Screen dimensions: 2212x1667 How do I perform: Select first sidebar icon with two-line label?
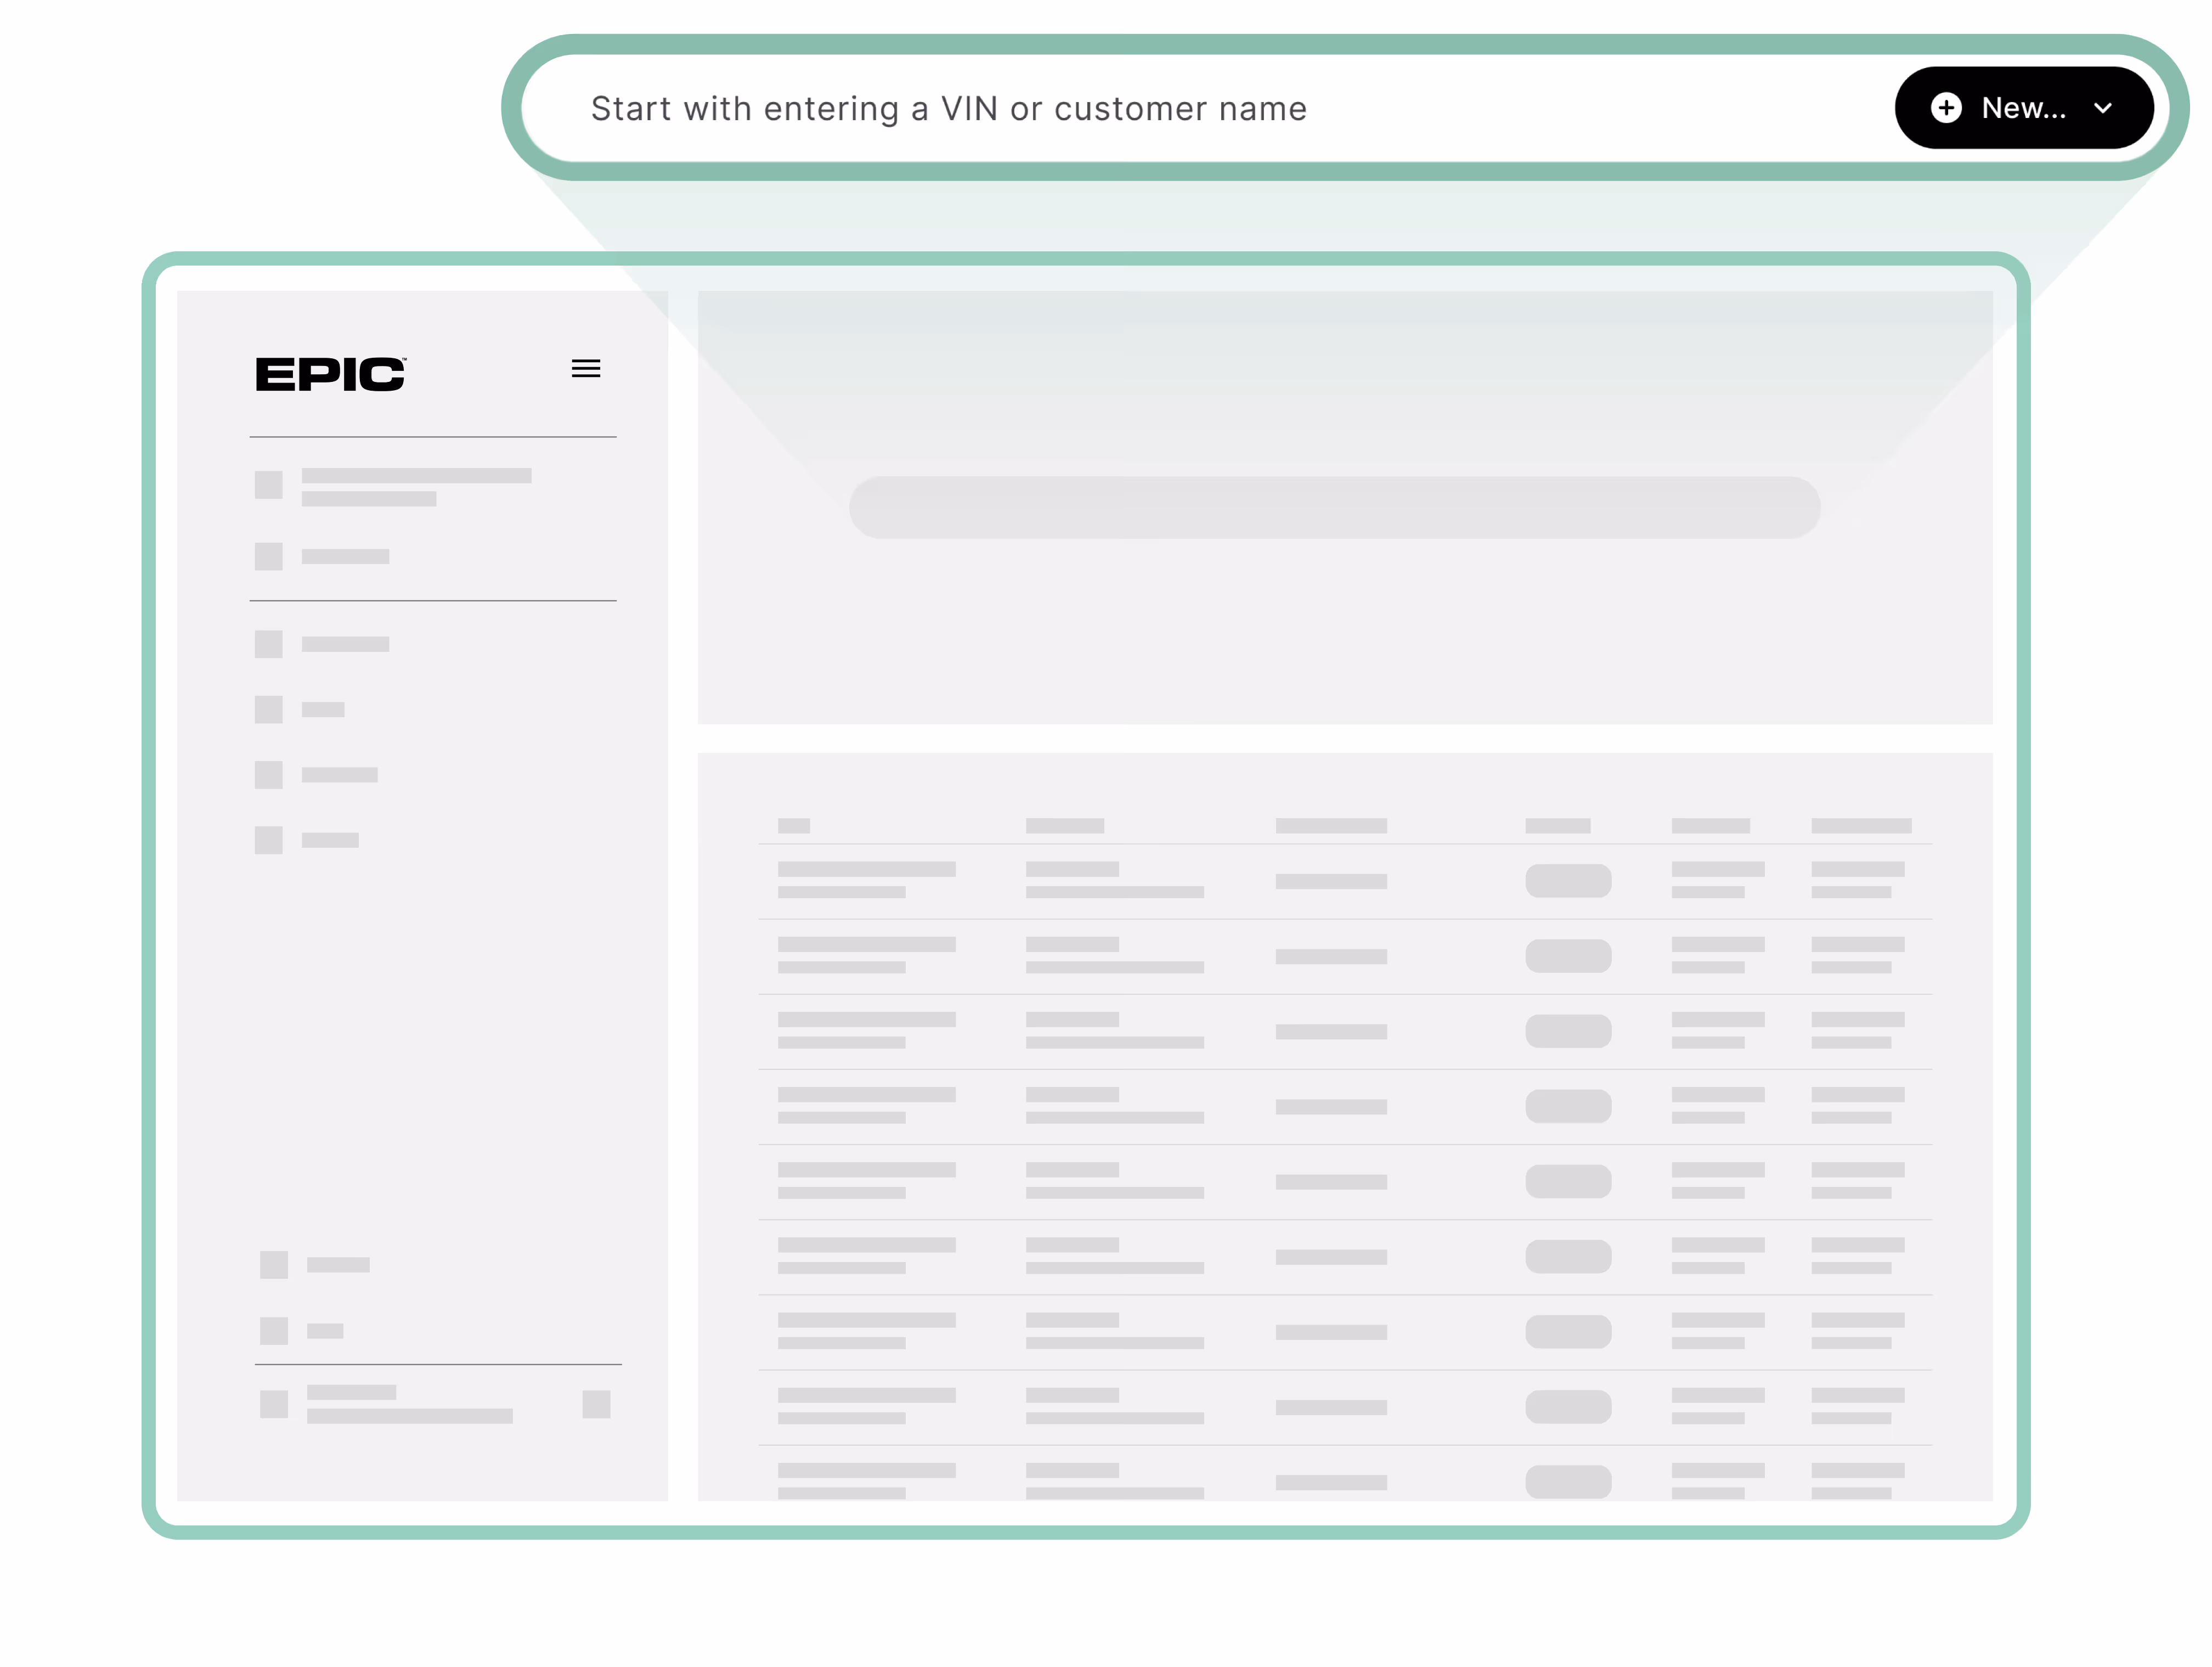(x=269, y=485)
